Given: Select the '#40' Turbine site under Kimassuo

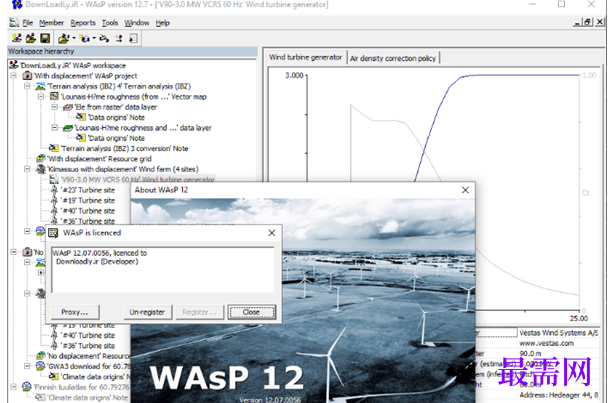Looking at the screenshot, I should (88, 211).
